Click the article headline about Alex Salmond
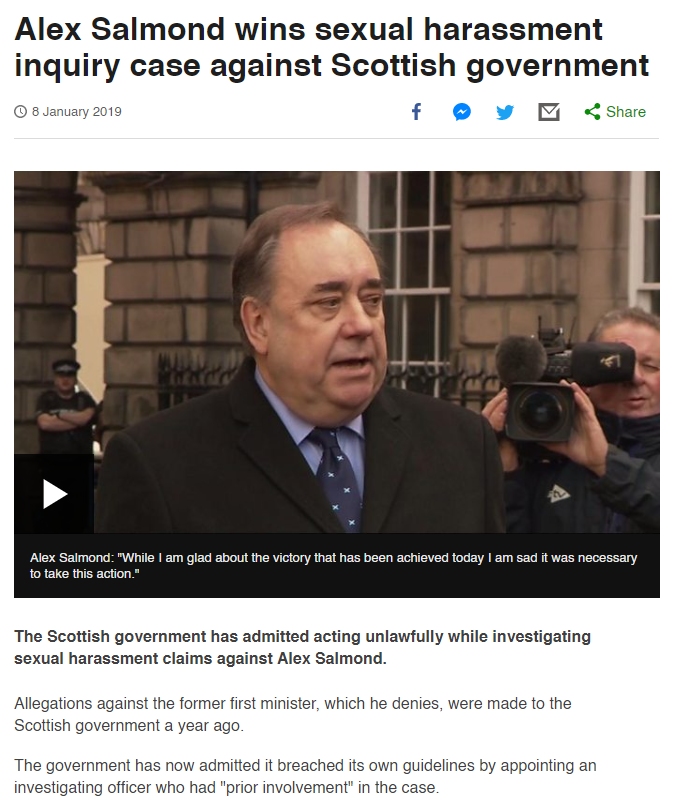This screenshot has height=805, width=675. pyautogui.click(x=332, y=47)
